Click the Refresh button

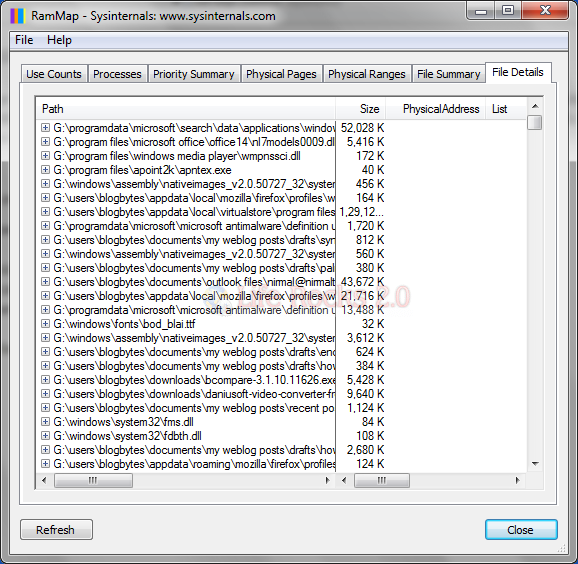(56, 530)
